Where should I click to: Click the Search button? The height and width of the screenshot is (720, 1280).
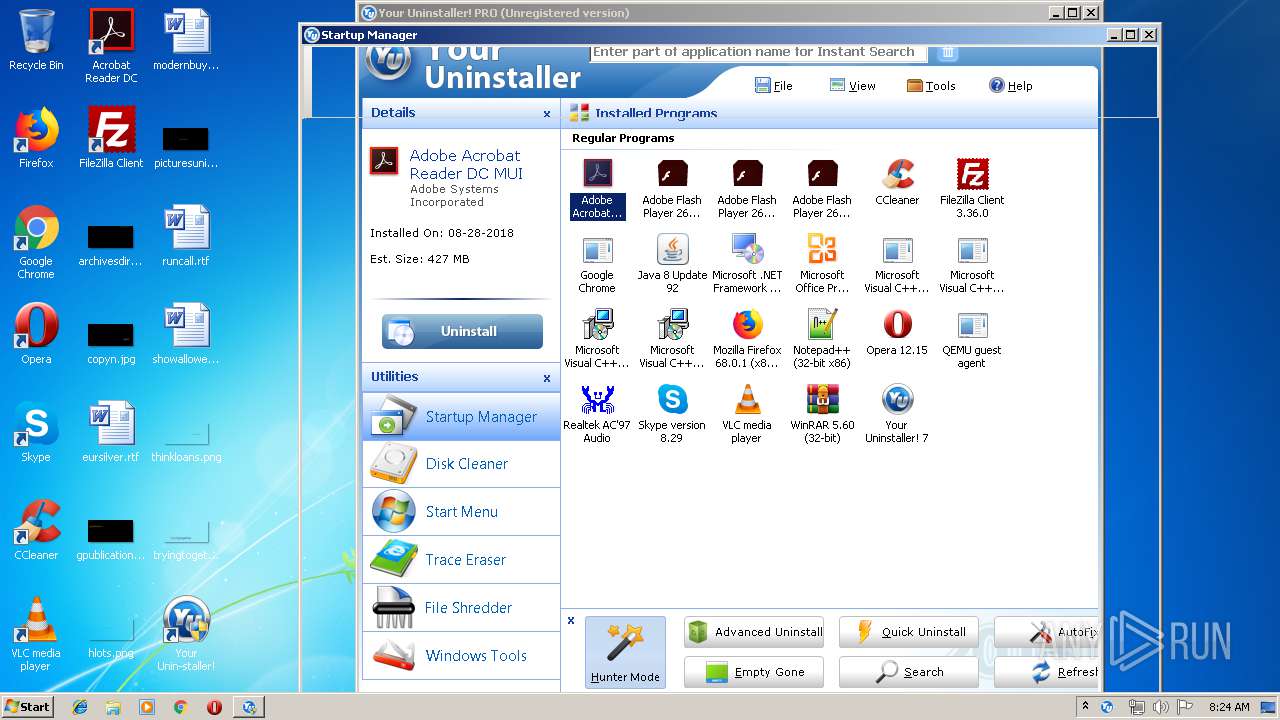pos(909,672)
